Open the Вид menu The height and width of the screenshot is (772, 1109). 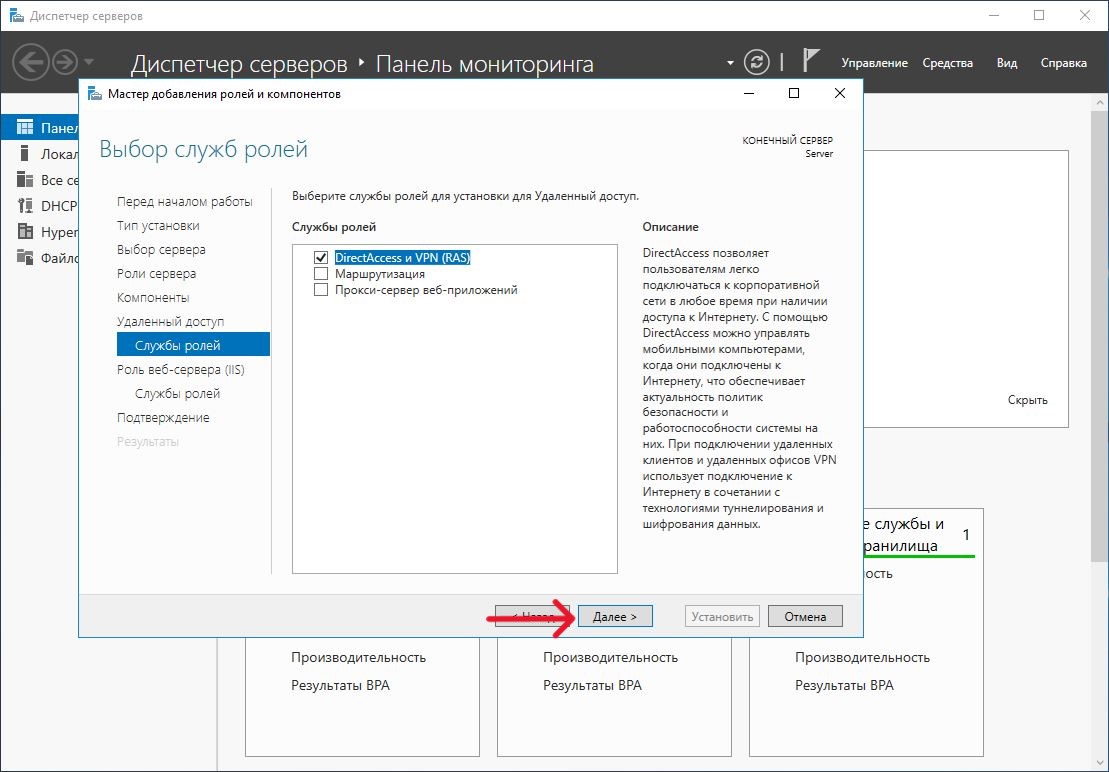1006,63
